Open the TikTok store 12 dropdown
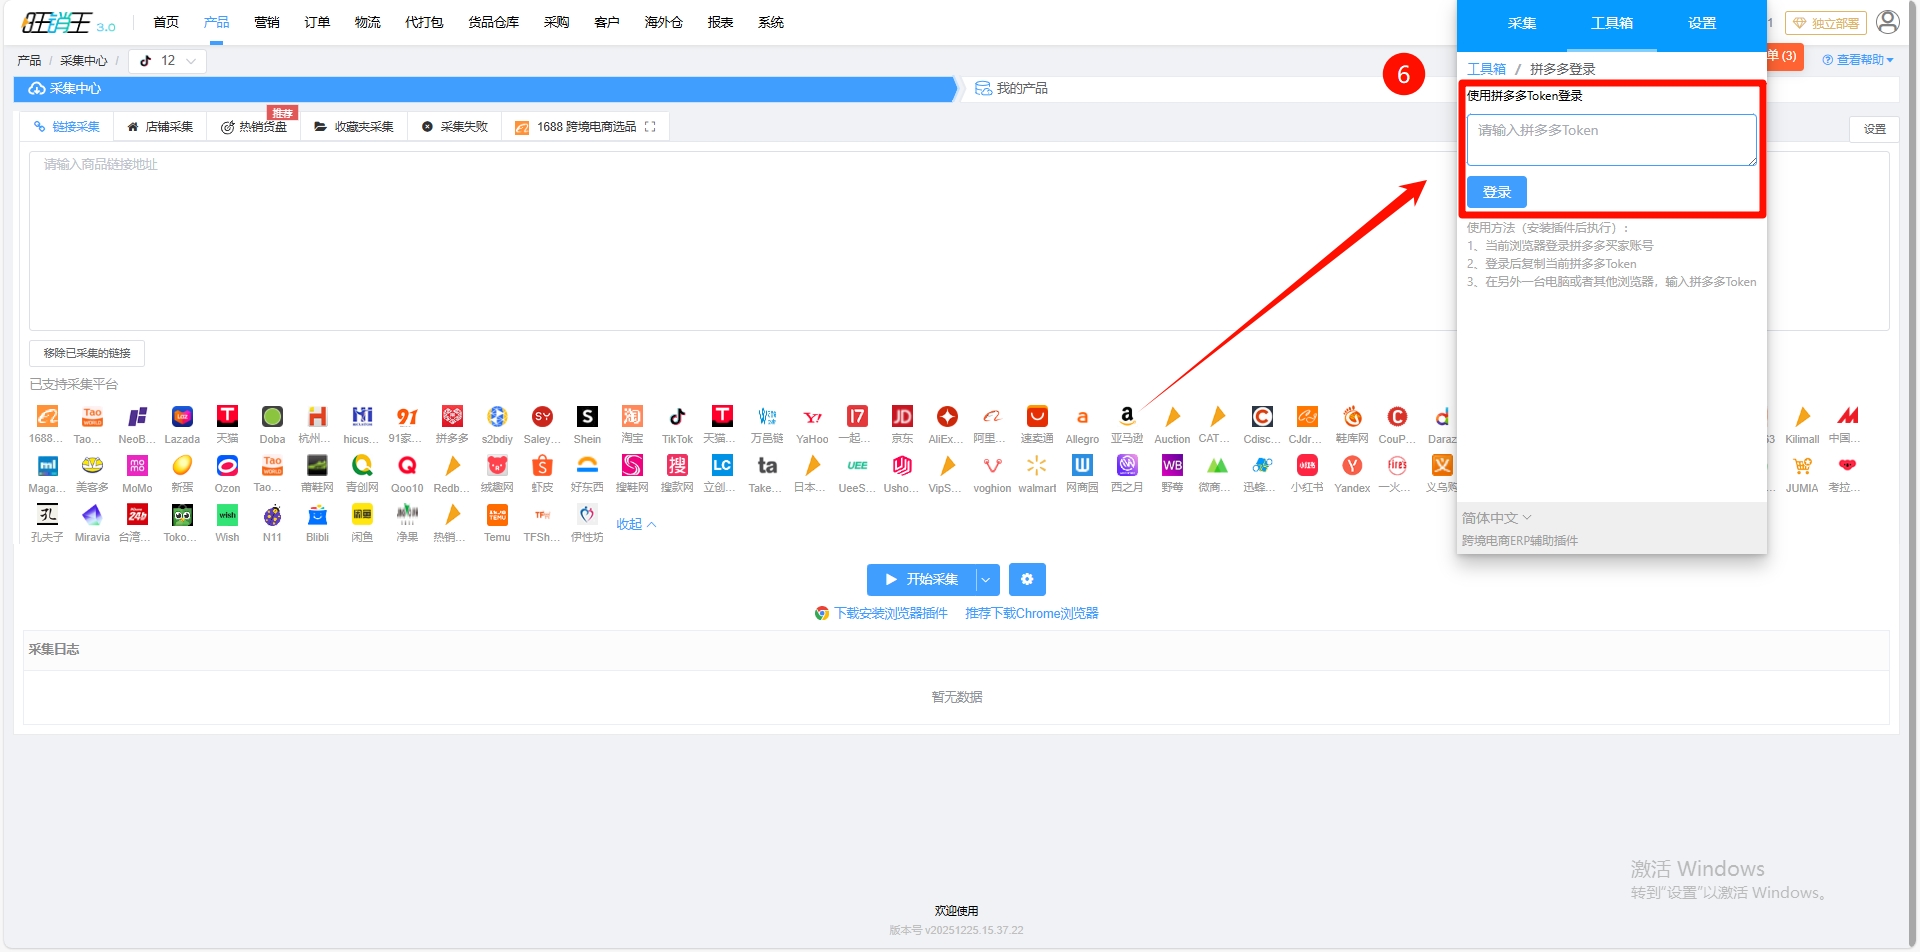Viewport: 1920px width, 952px height. (168, 61)
